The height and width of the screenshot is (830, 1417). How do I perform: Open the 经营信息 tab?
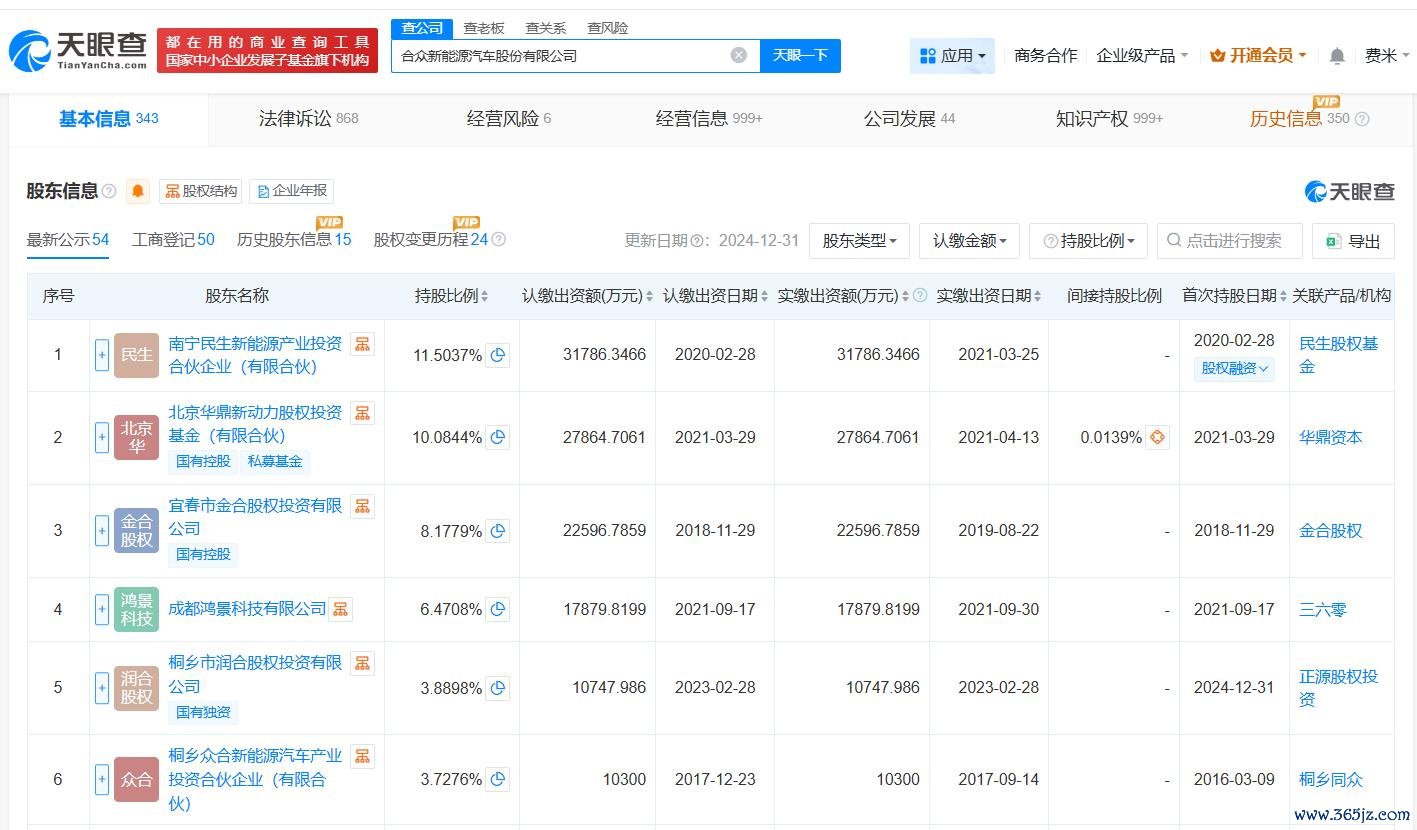pos(709,119)
